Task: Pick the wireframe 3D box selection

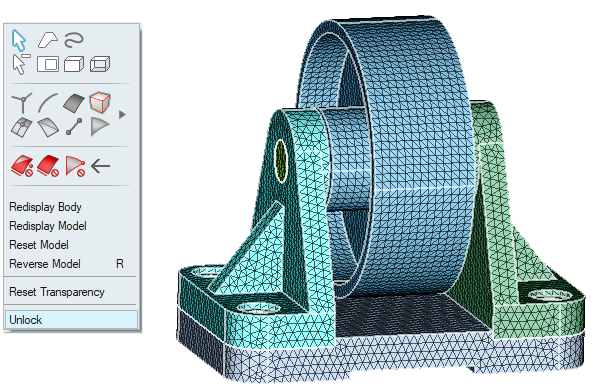Action: 100,64
